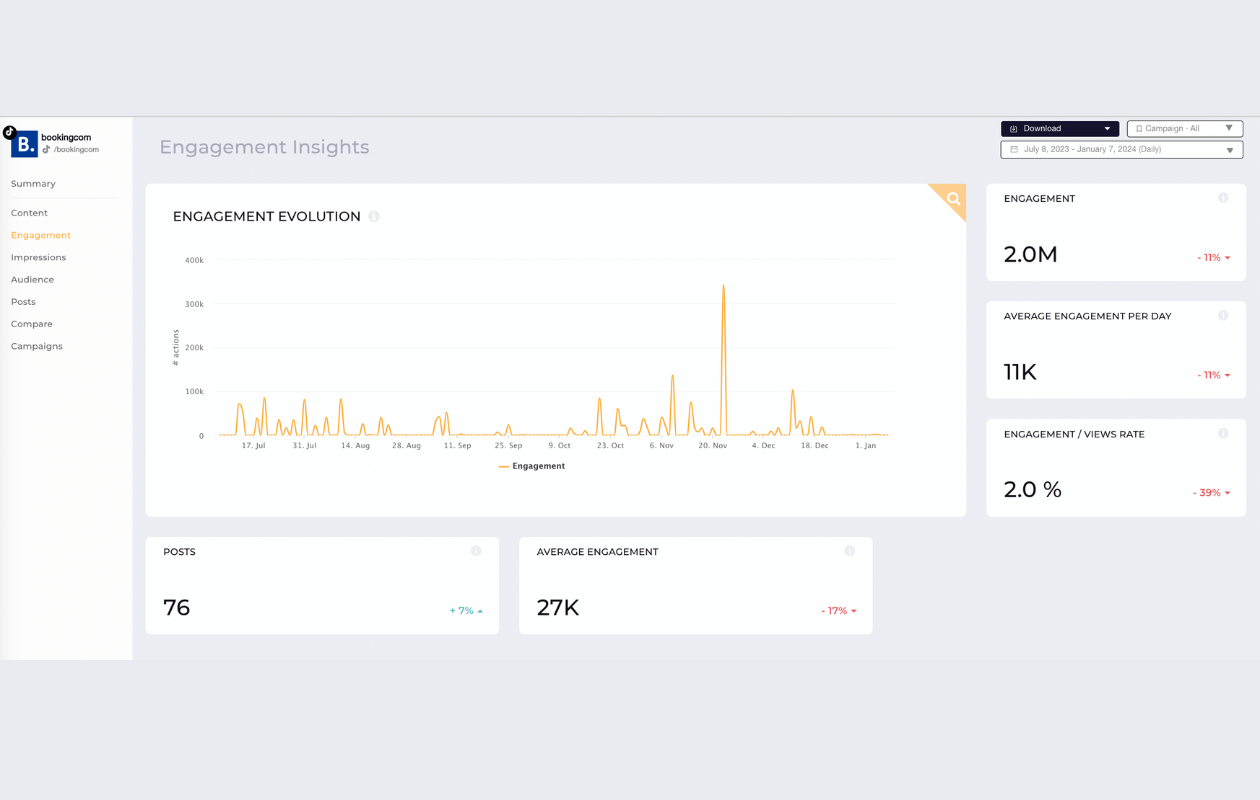Expand the Campaign - All dropdown arrow

pos(1229,128)
